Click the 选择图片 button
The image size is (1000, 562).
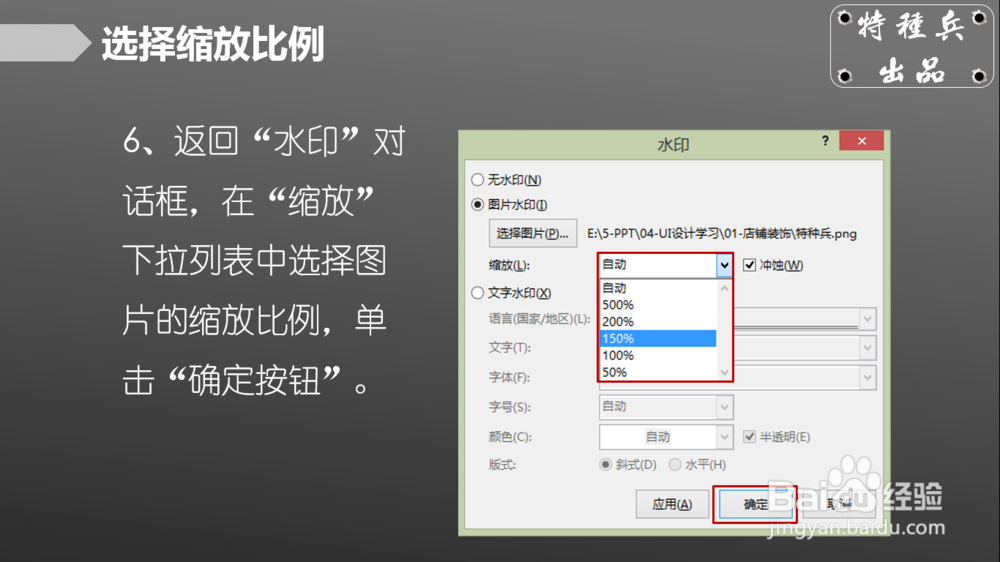tap(533, 233)
